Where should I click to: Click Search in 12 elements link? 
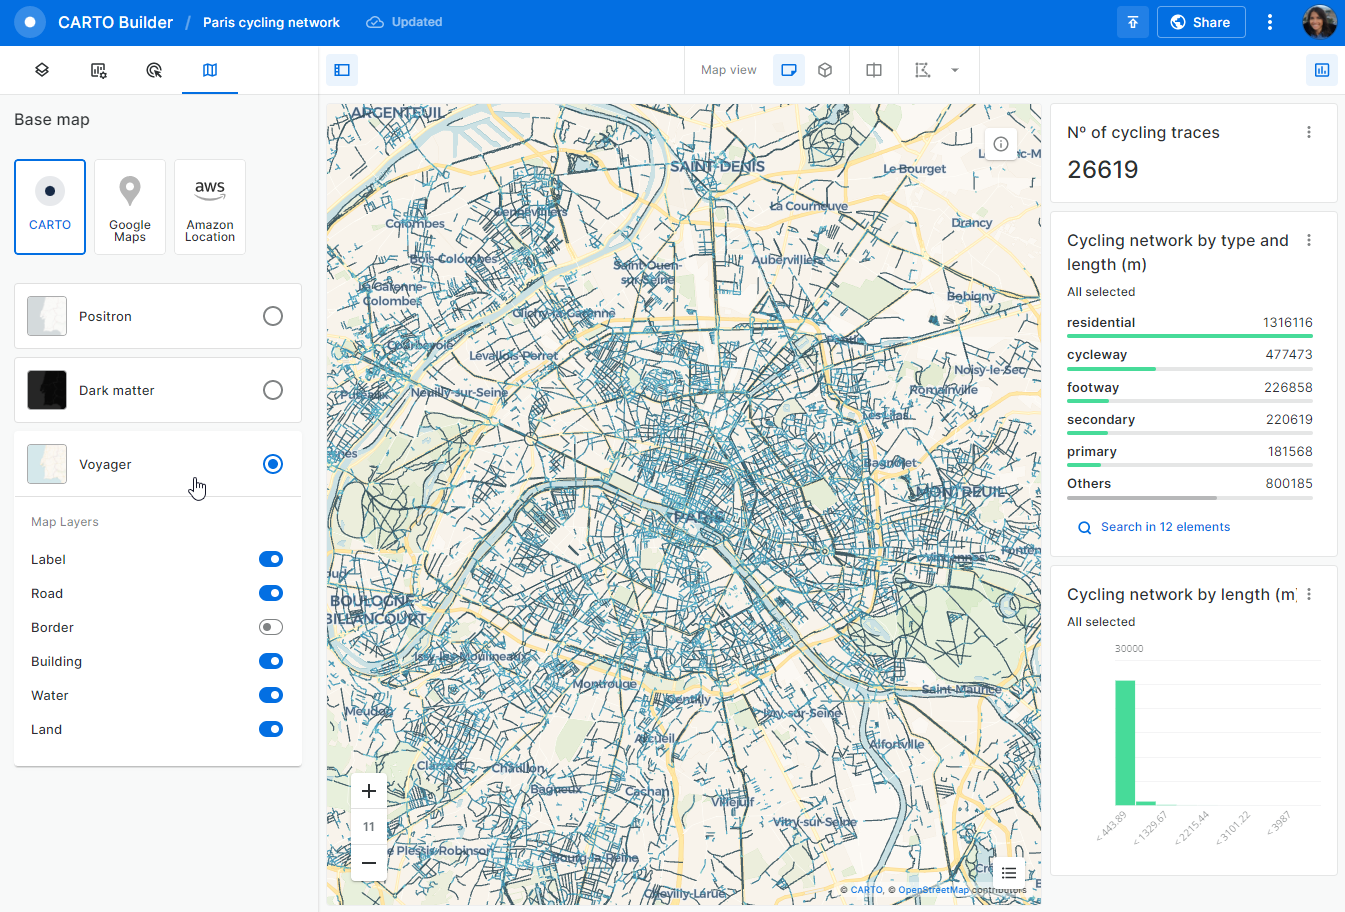(1165, 527)
